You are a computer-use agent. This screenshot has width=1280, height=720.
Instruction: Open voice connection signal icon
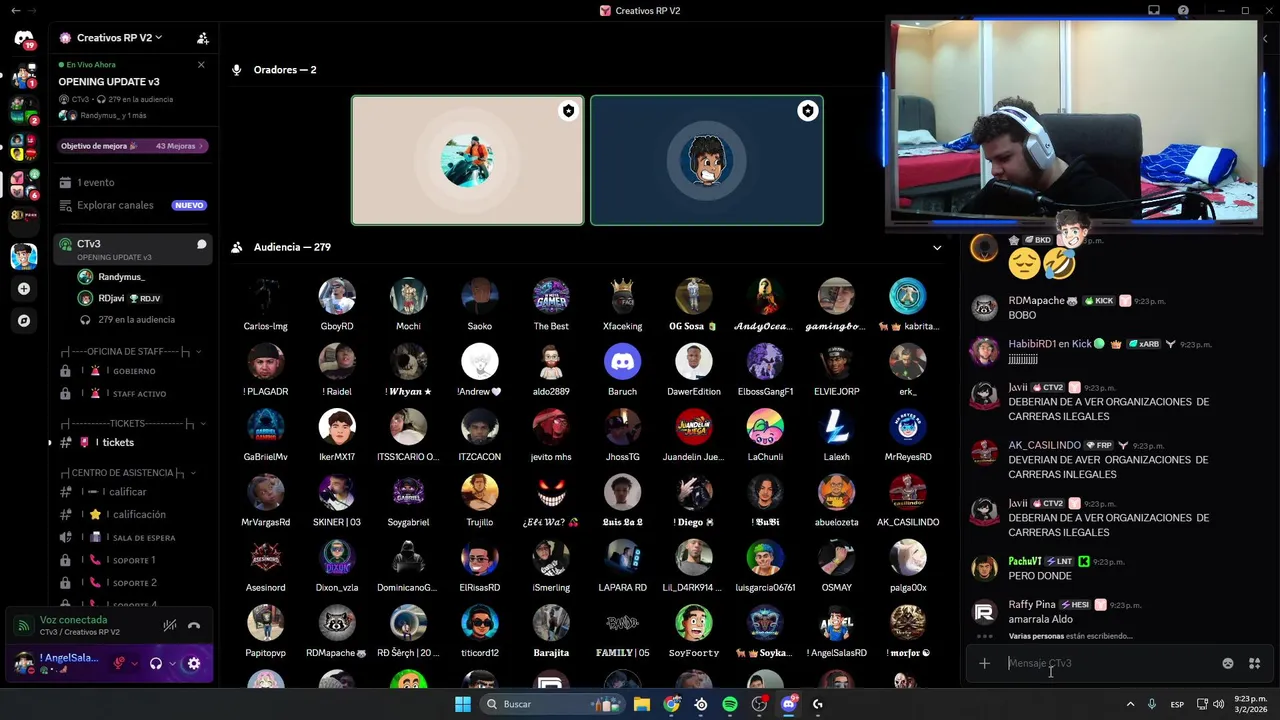[23, 626]
